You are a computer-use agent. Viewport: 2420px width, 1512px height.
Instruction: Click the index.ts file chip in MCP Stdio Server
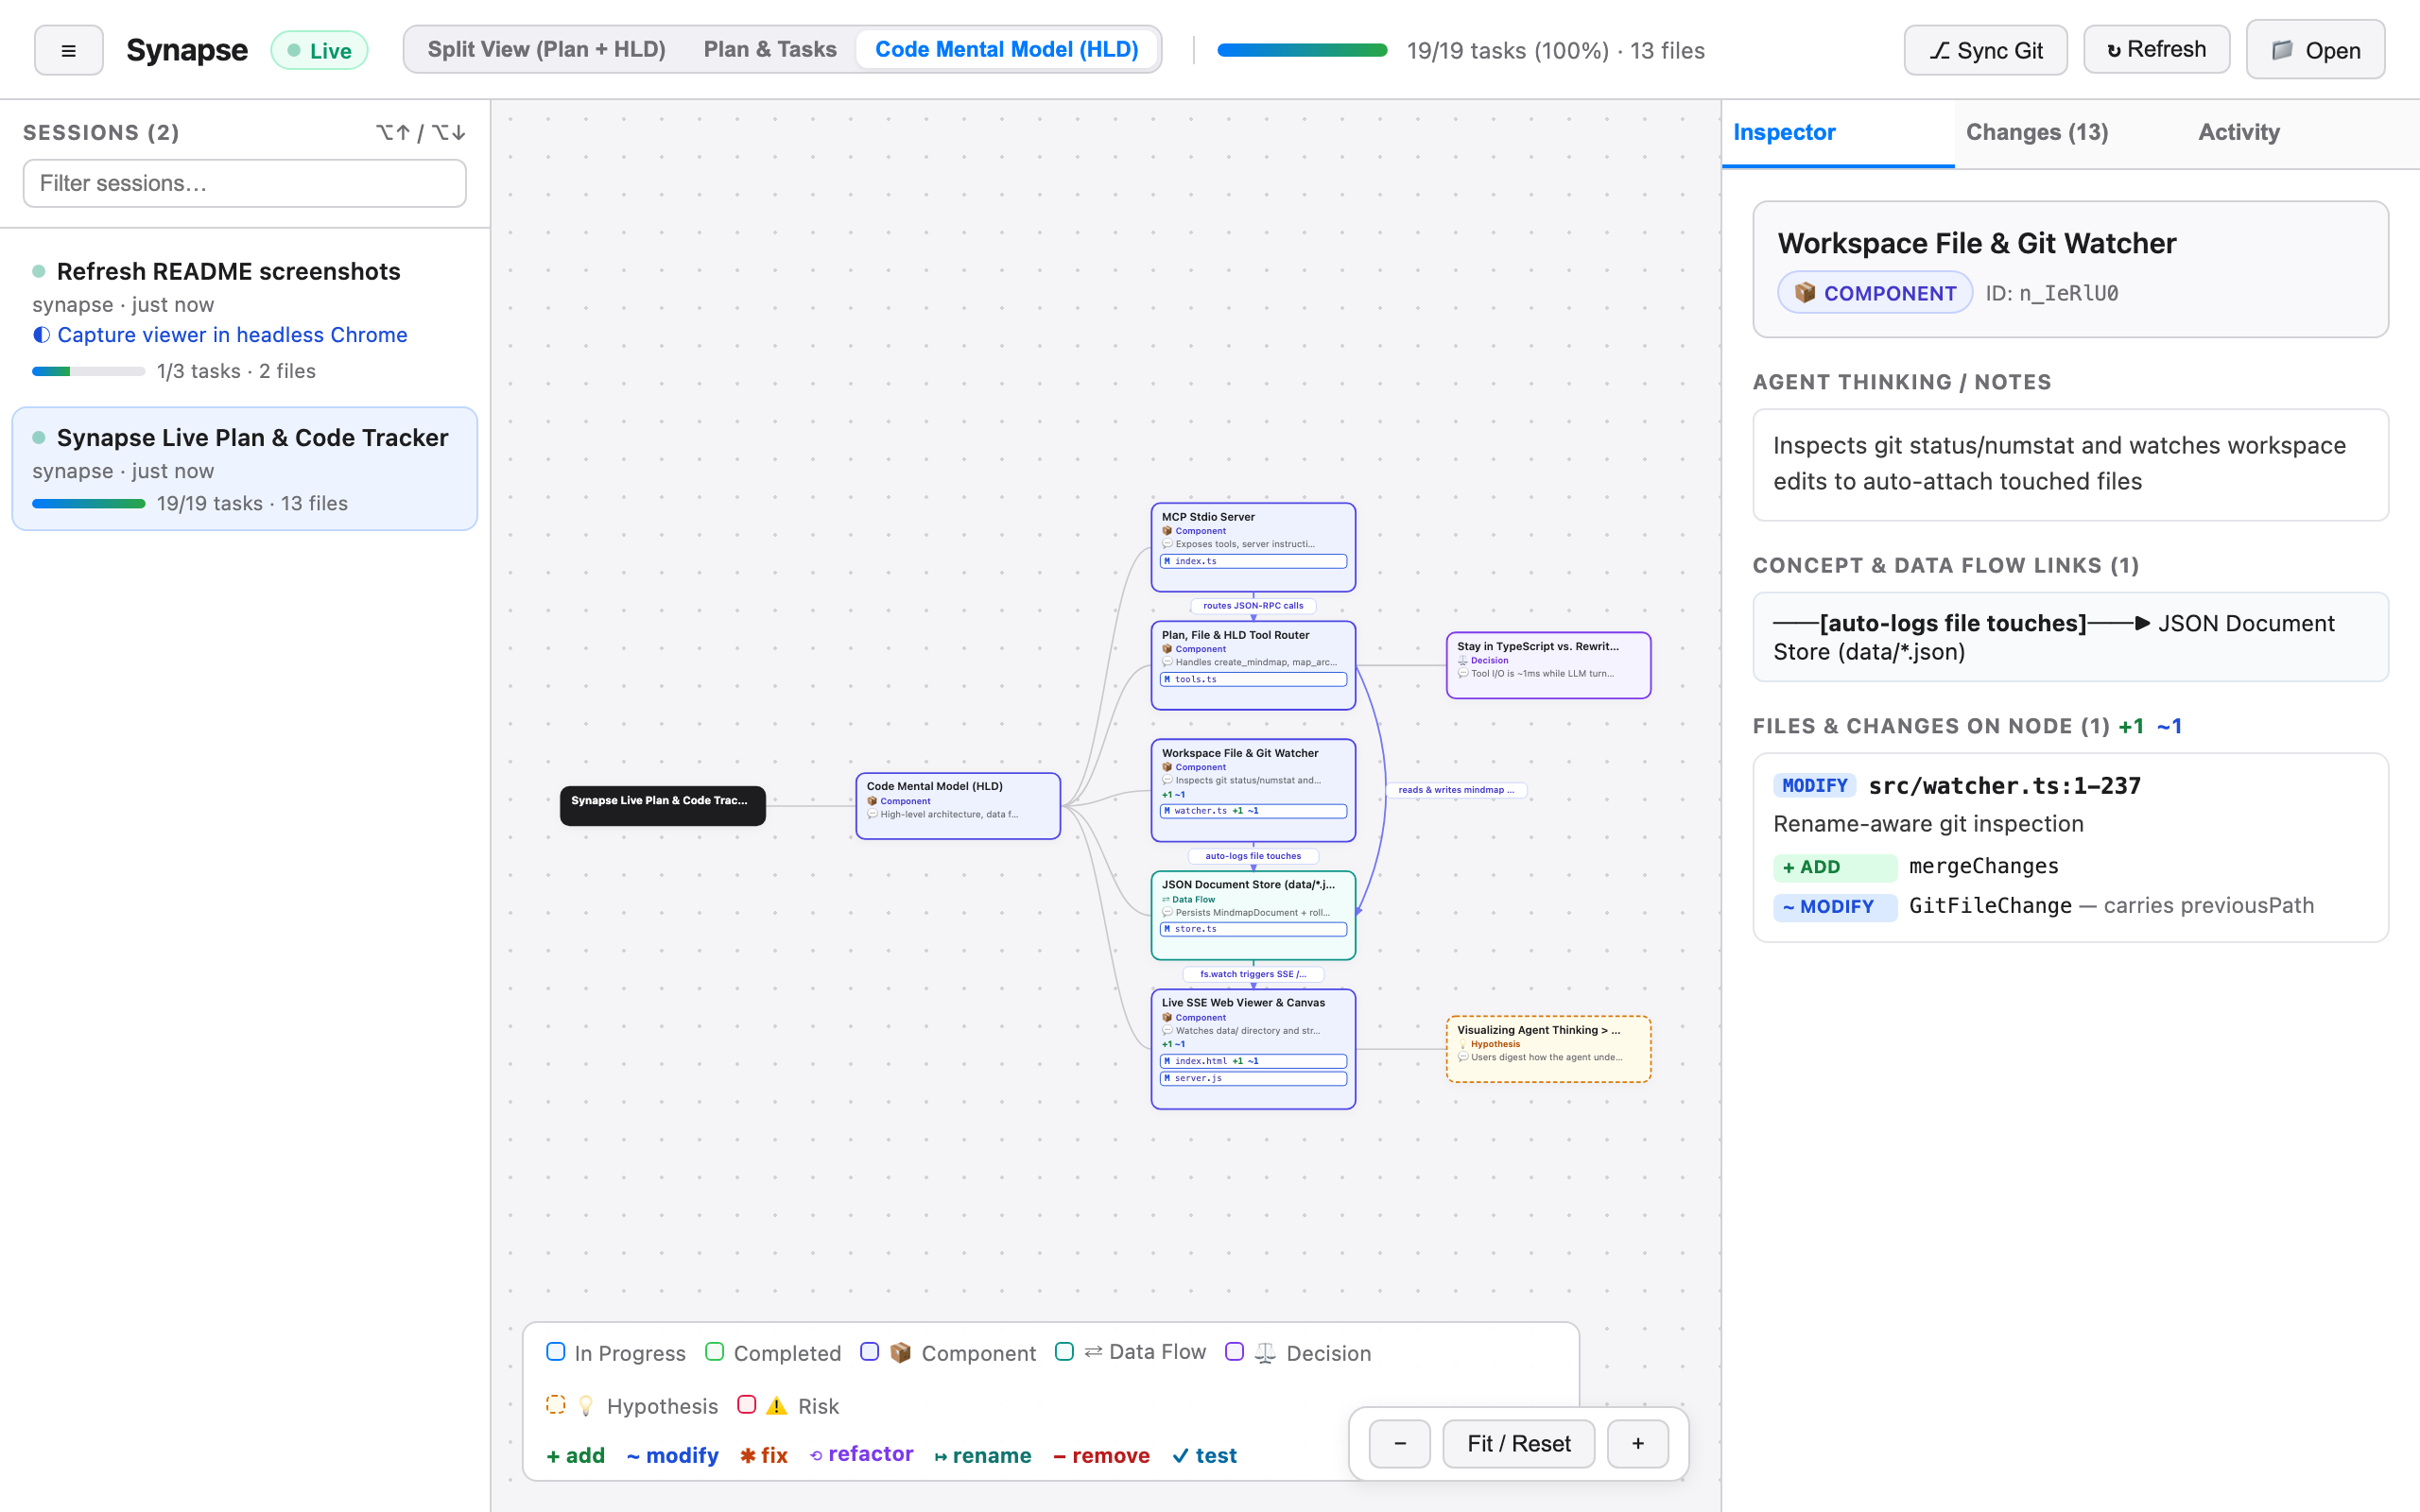coord(1253,561)
